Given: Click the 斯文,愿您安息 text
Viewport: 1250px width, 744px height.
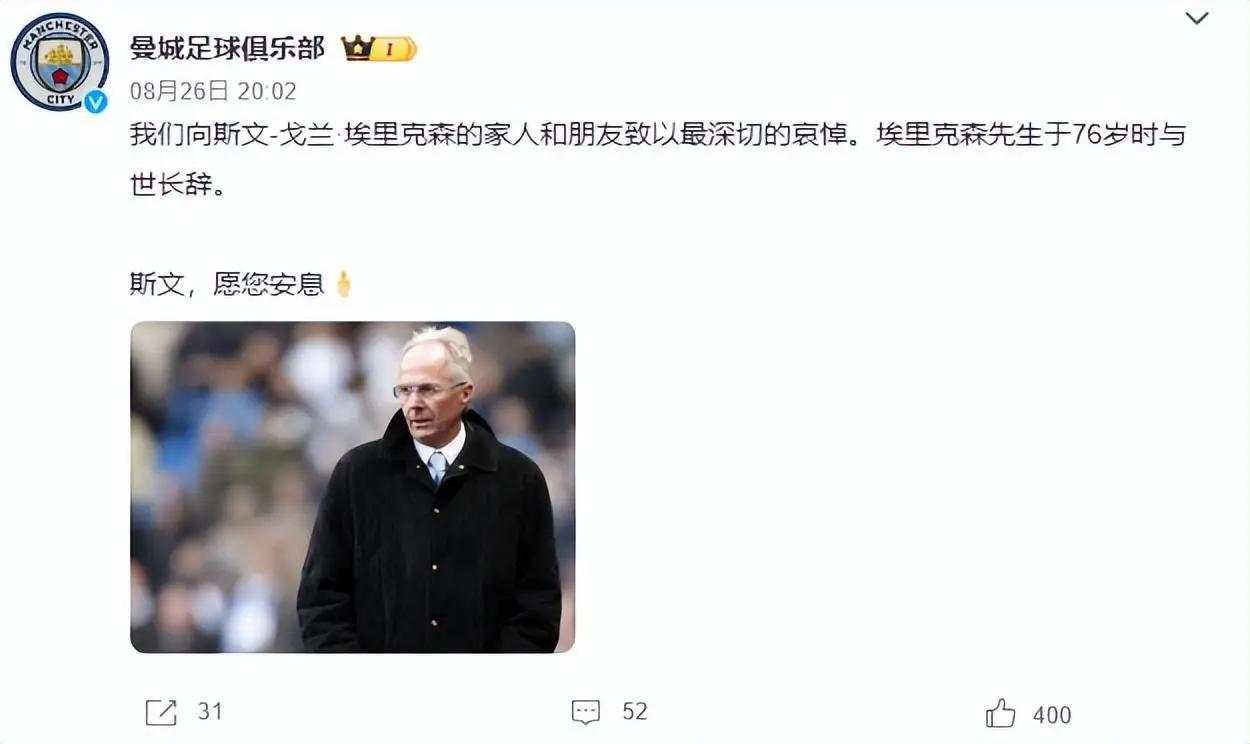Looking at the screenshot, I should (x=227, y=284).
